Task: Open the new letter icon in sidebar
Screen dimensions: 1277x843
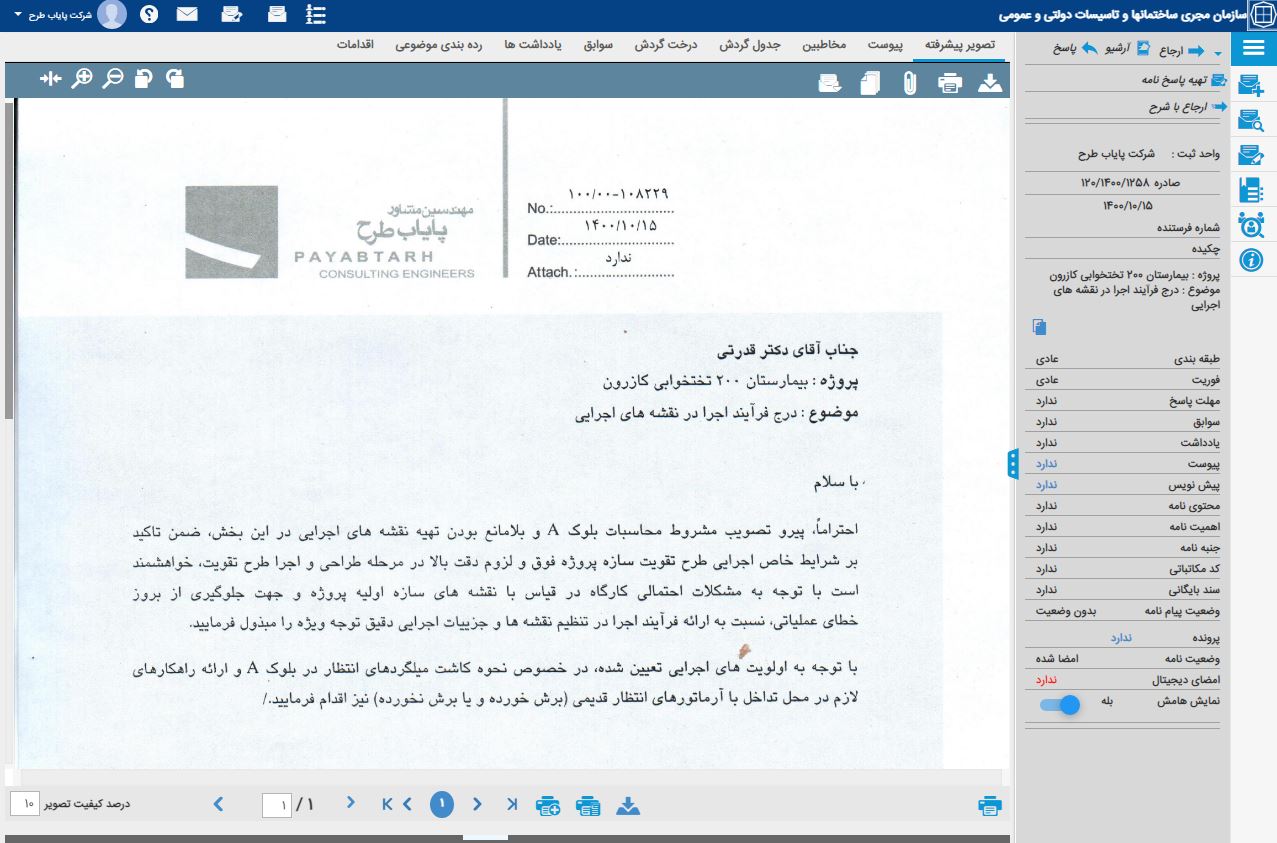Action: pos(1251,85)
